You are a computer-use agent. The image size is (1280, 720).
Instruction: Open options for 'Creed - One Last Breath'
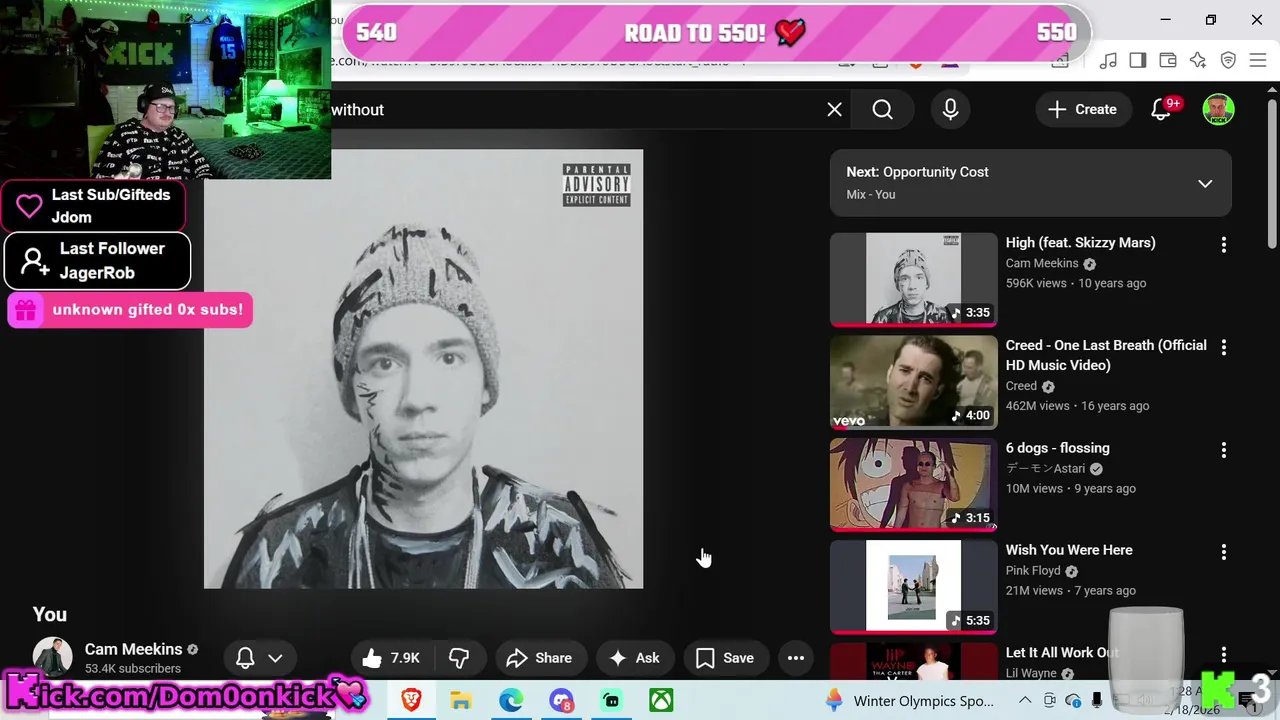coord(1223,347)
